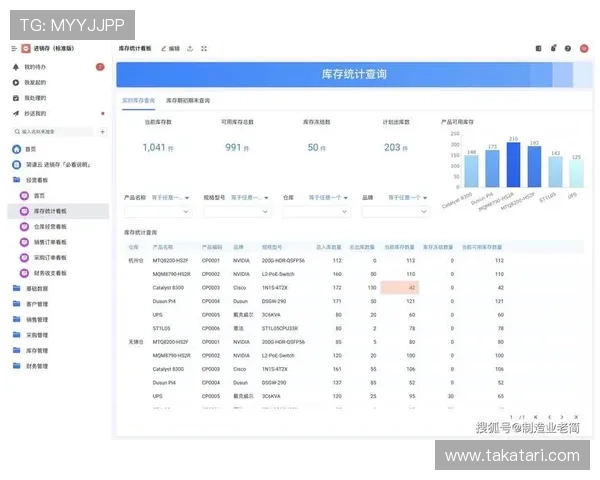Click the 库存冻结数 50 件 value
The height and width of the screenshot is (480, 600).
[x=316, y=148]
